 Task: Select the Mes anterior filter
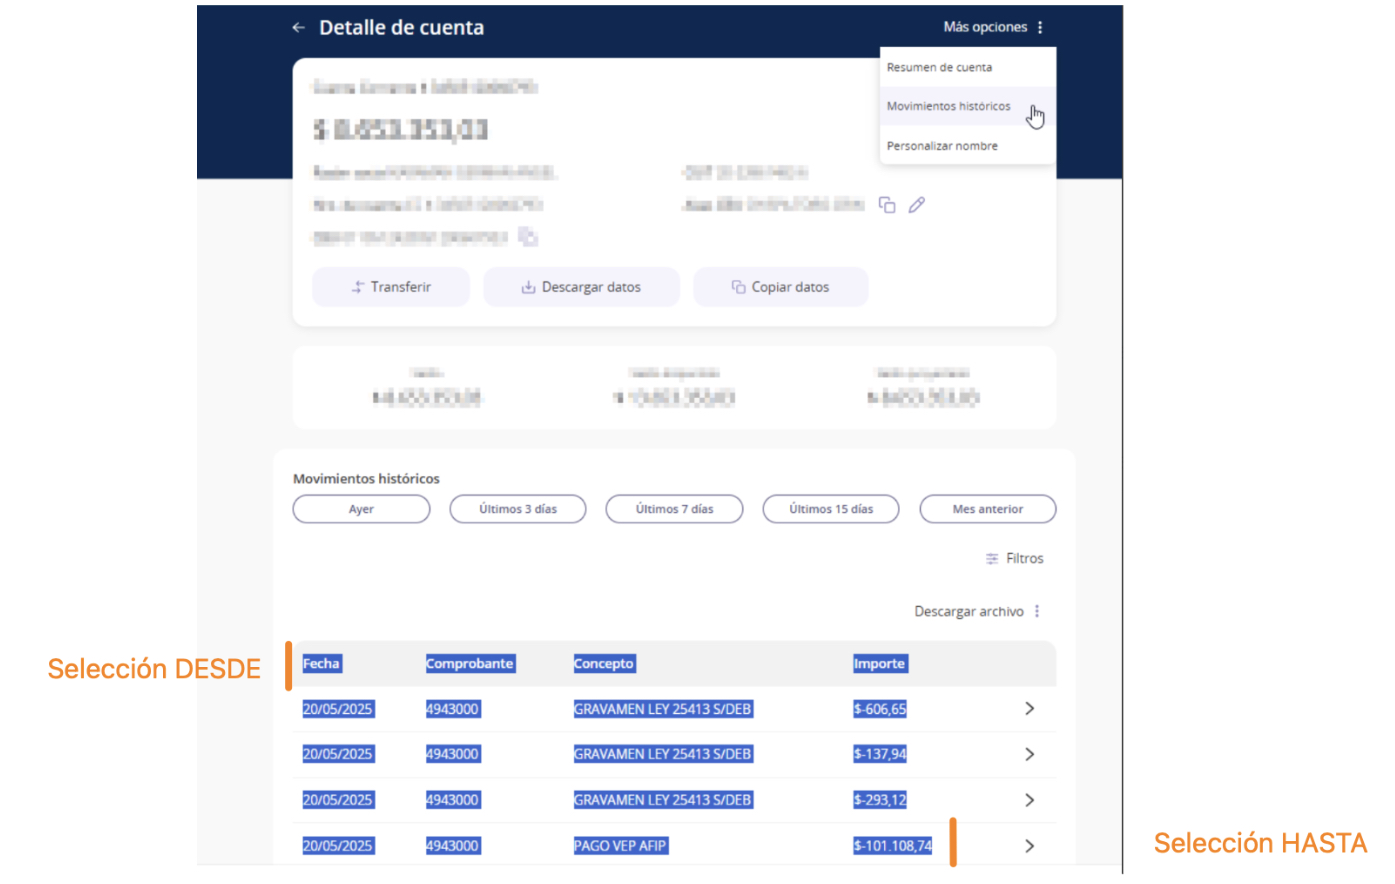[x=987, y=509]
